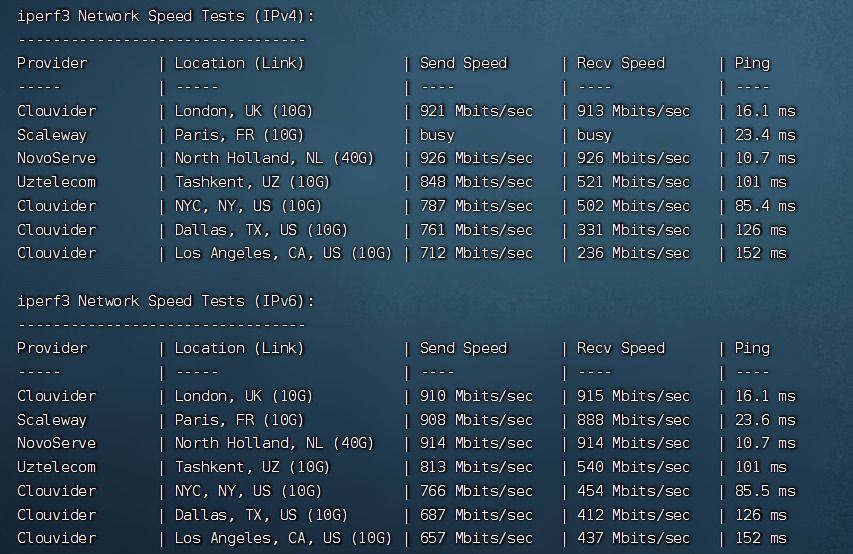
Task: Click Dallas, TX, US (10G) in IPv4 table
Action: 261,230
